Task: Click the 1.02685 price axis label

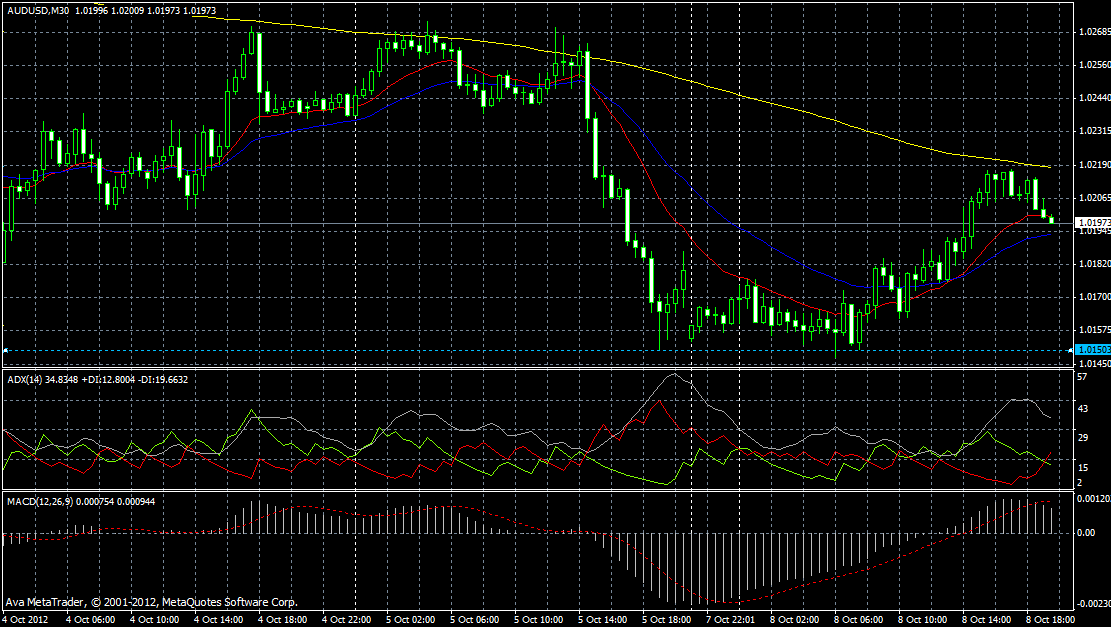Action: click(1093, 32)
